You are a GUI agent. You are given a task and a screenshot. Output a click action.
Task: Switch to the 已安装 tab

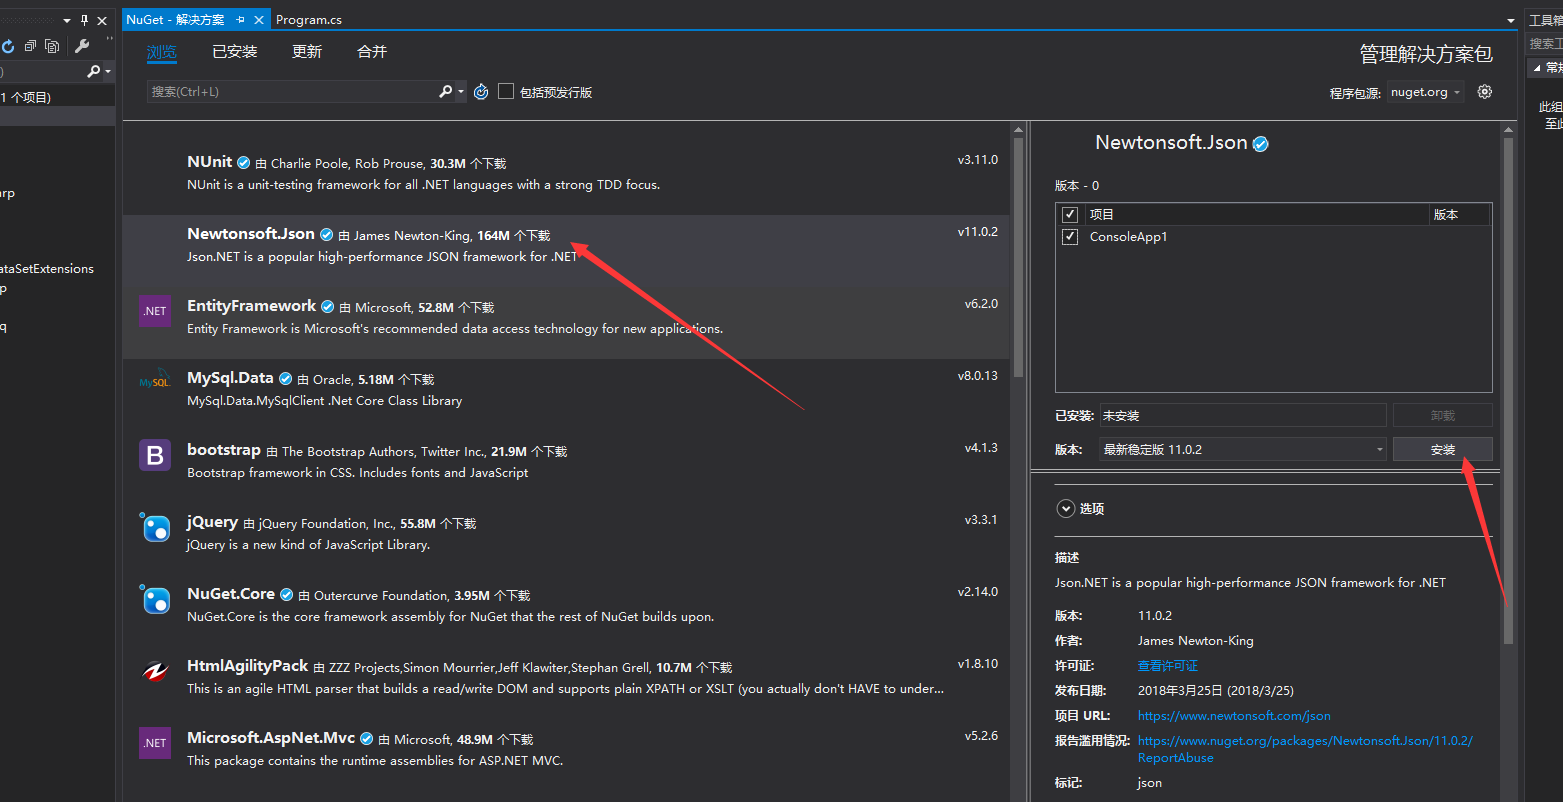tap(235, 52)
